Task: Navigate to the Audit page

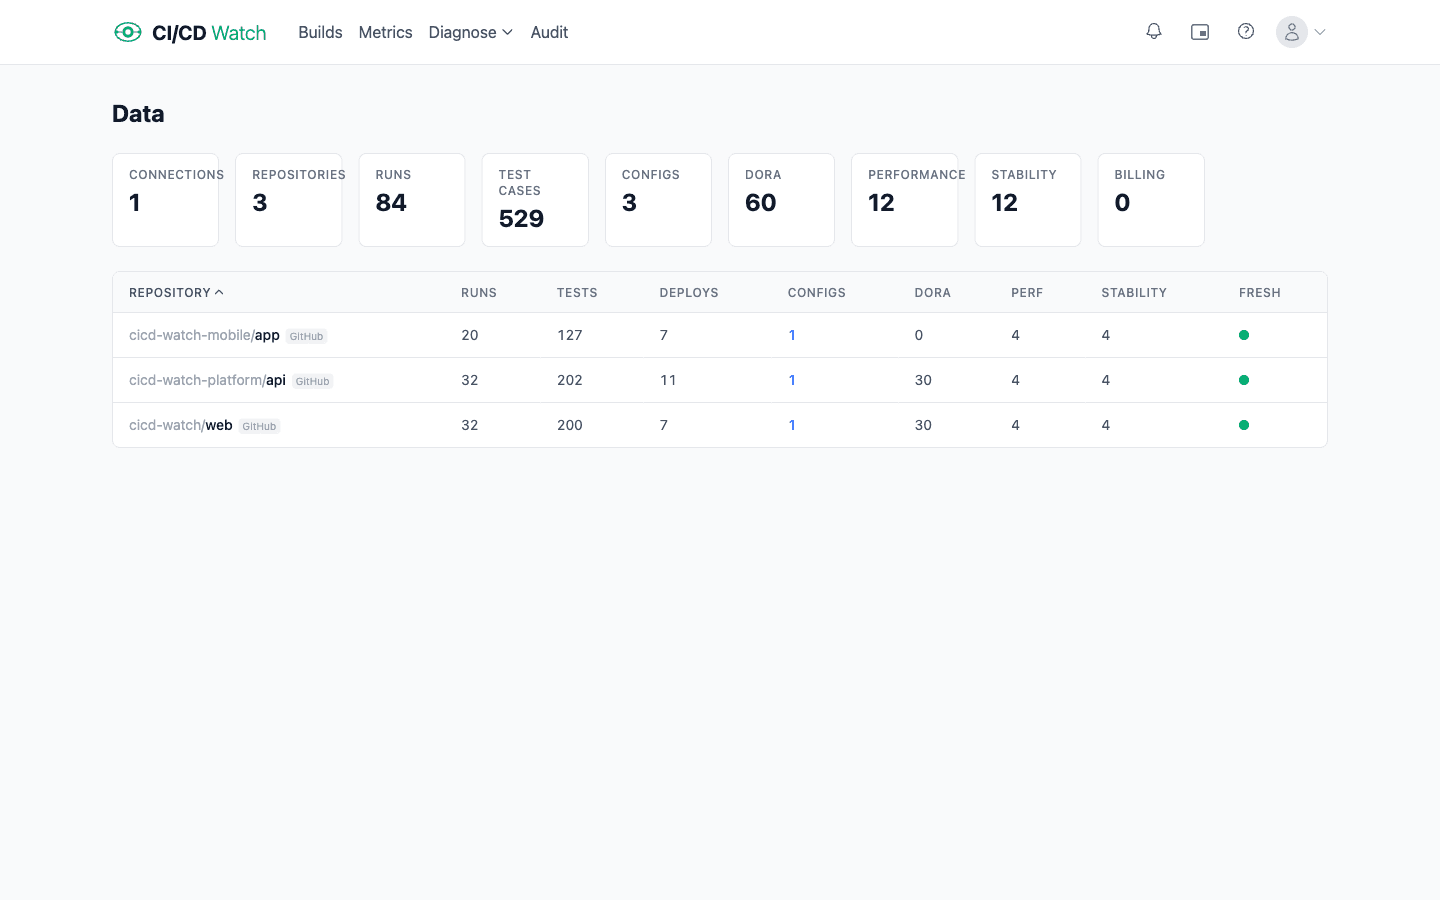Action: pyautogui.click(x=549, y=32)
